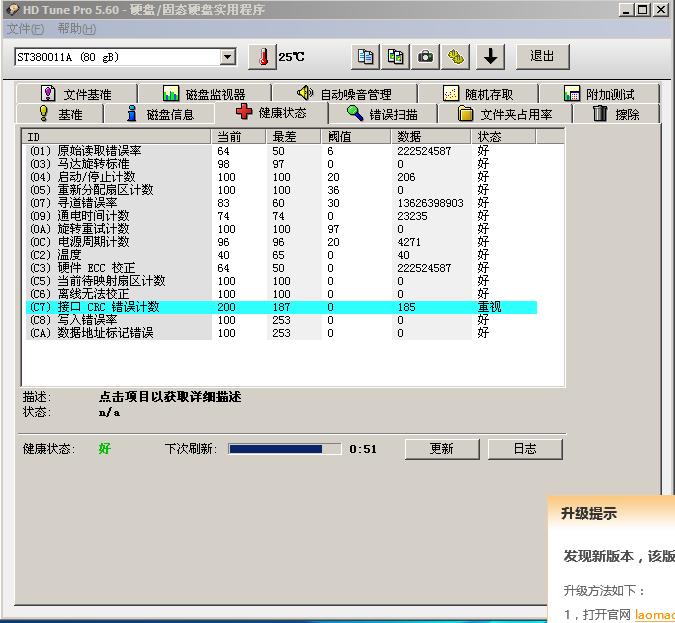Image resolution: width=675 pixels, height=623 pixels.
Task: Select highlighted row (C7) 接口 CRC 错误计数
Action: click(282, 307)
